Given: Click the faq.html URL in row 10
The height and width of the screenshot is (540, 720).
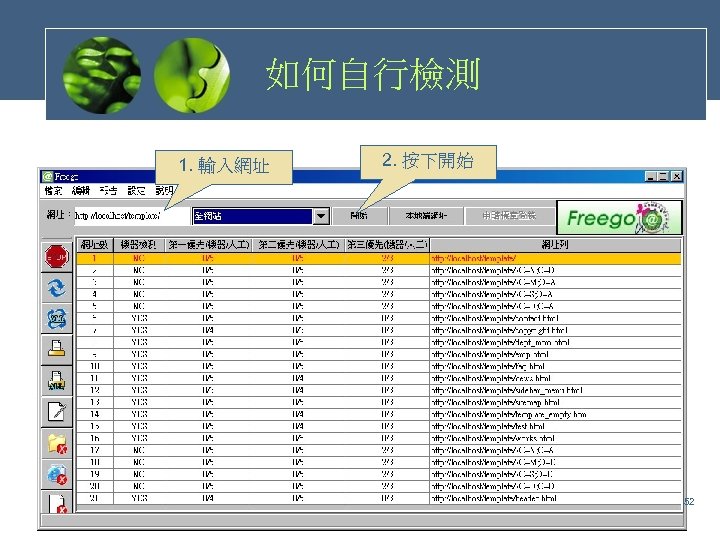Looking at the screenshot, I should (x=488, y=366).
